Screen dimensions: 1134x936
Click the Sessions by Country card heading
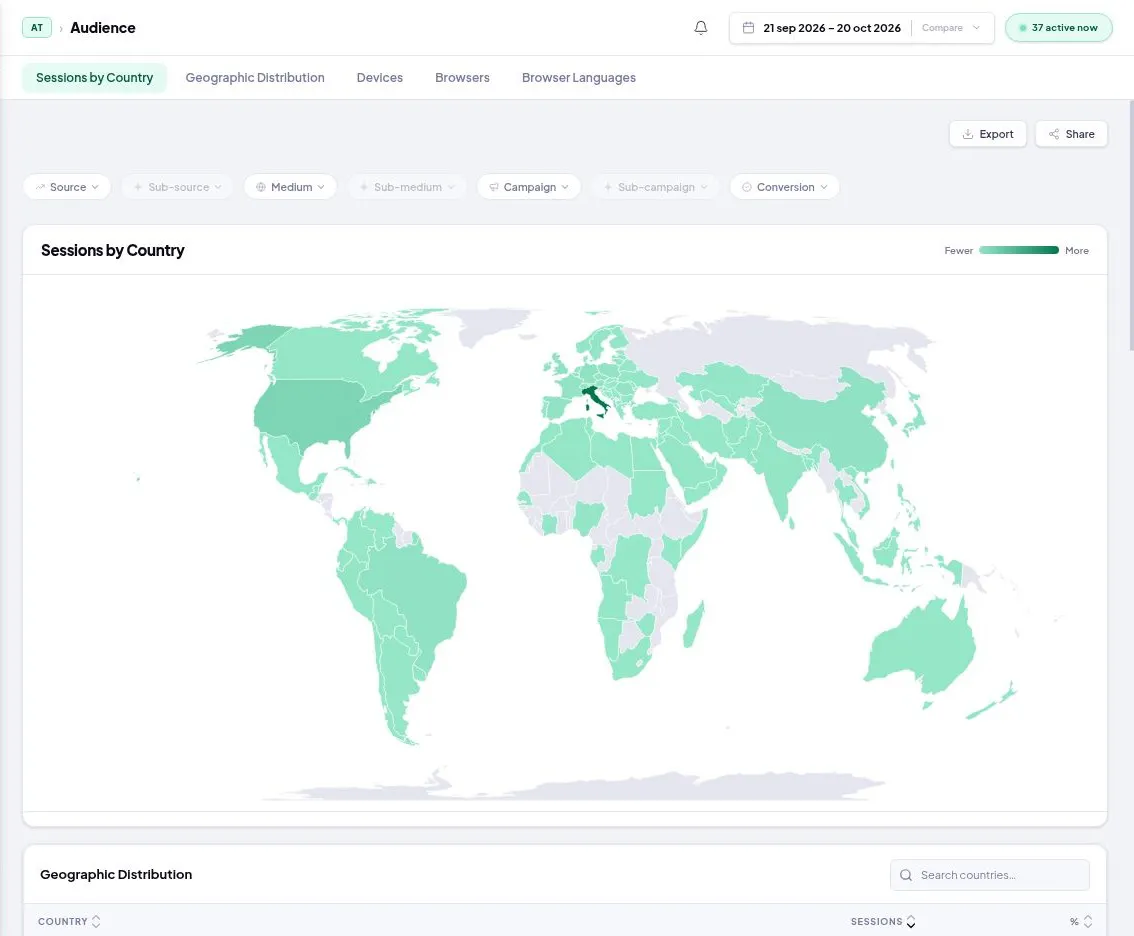coord(113,250)
